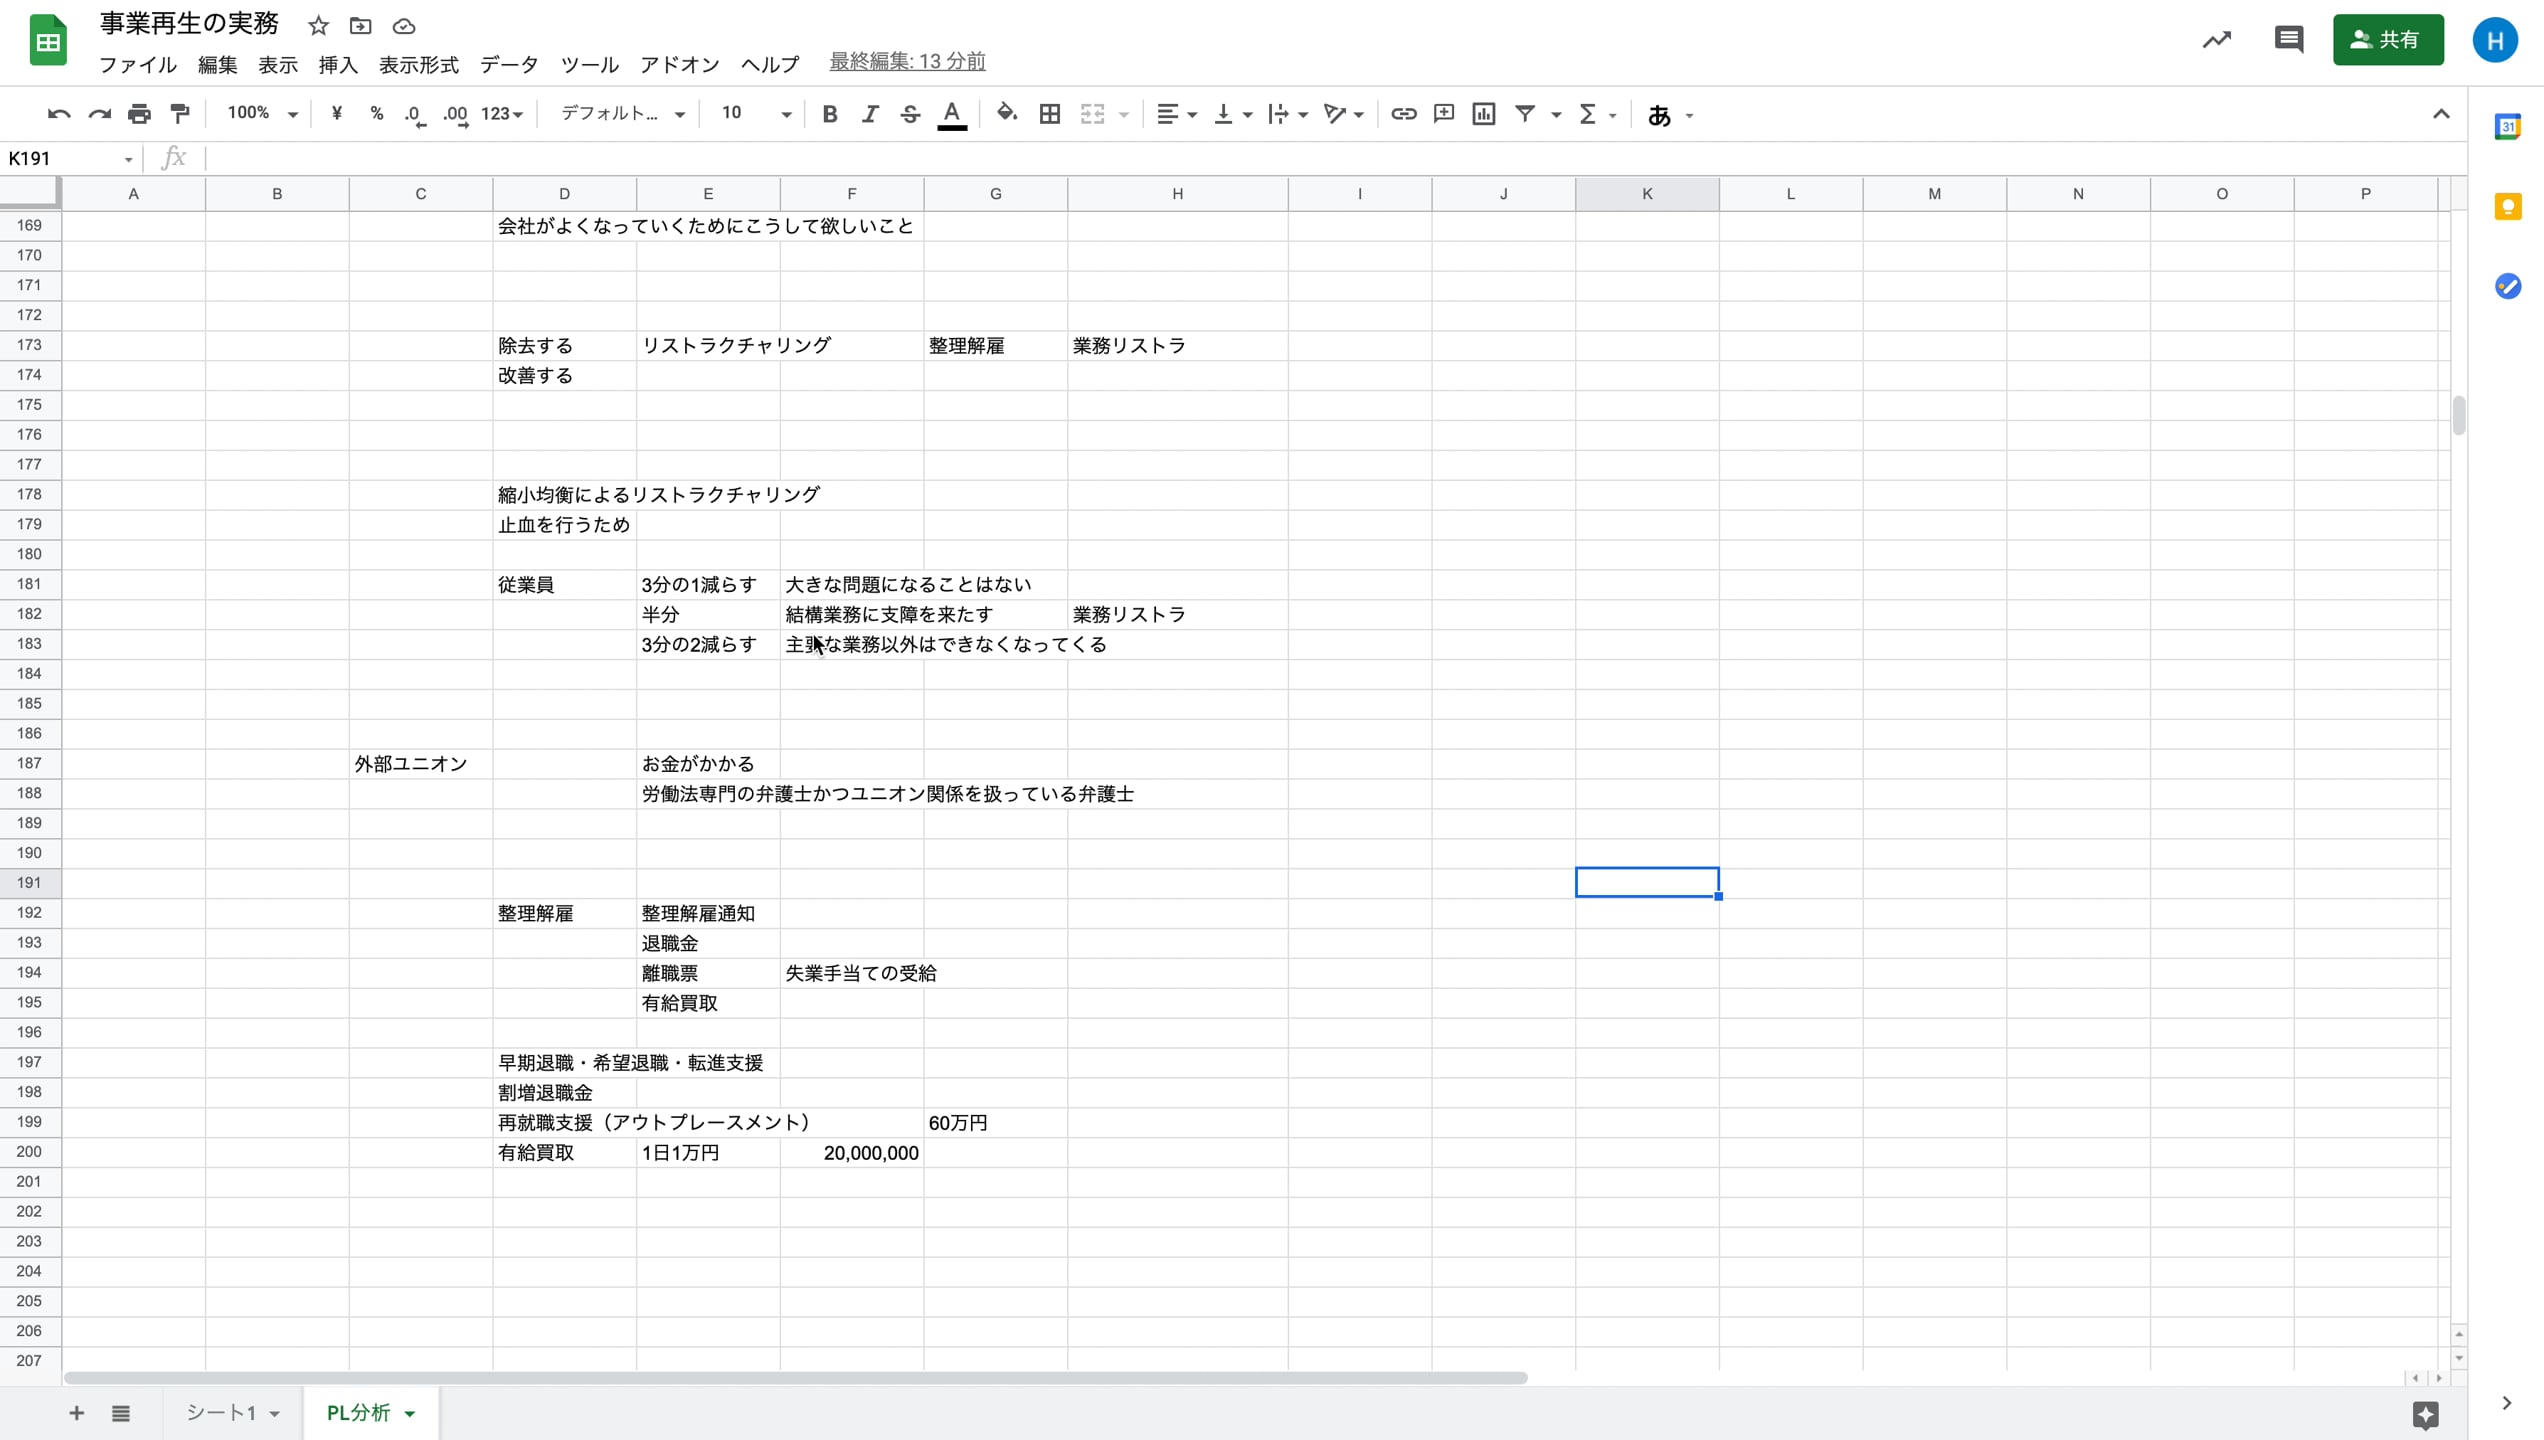Screen dimensions: 2544x1440
Task: Open Google Keep in the side panel
Action: [2508, 206]
